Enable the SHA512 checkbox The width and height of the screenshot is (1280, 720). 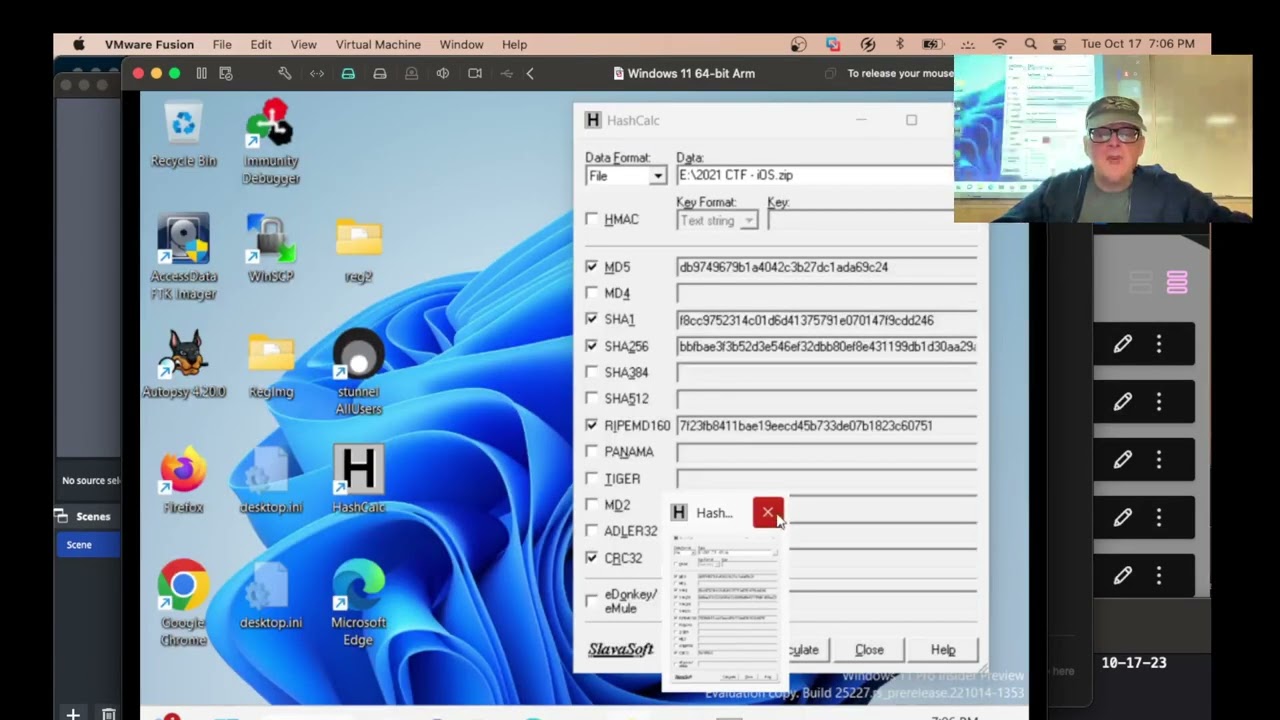tap(592, 398)
